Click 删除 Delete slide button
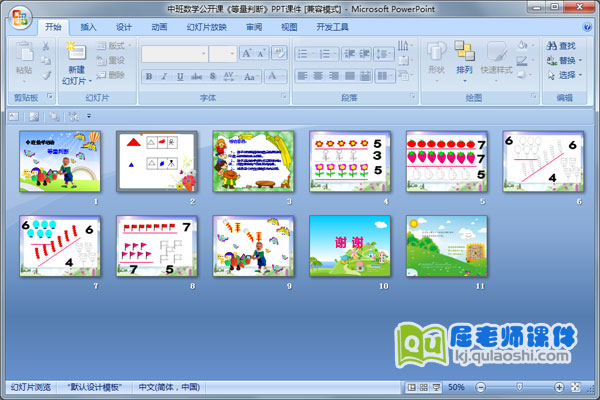600x400 pixels. pyautogui.click(x=111, y=75)
